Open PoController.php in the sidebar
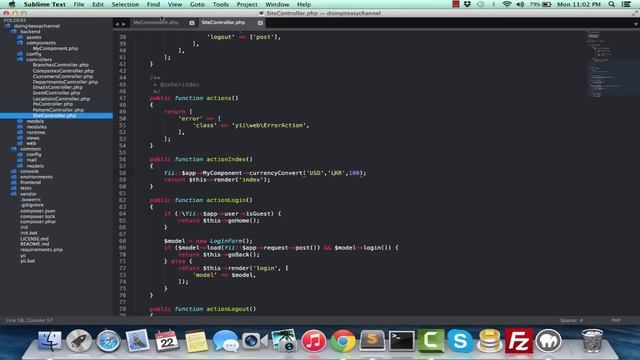This screenshot has width=640, height=360. pos(52,104)
